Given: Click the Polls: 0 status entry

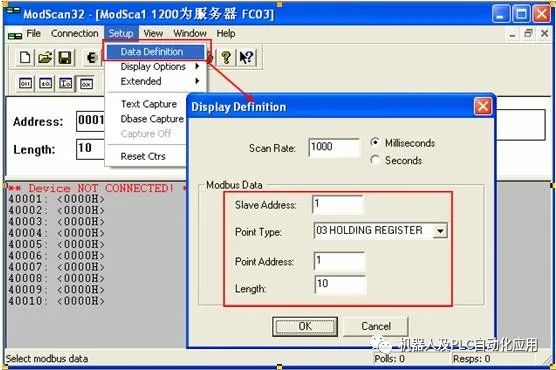Looking at the screenshot, I should 389,359.
